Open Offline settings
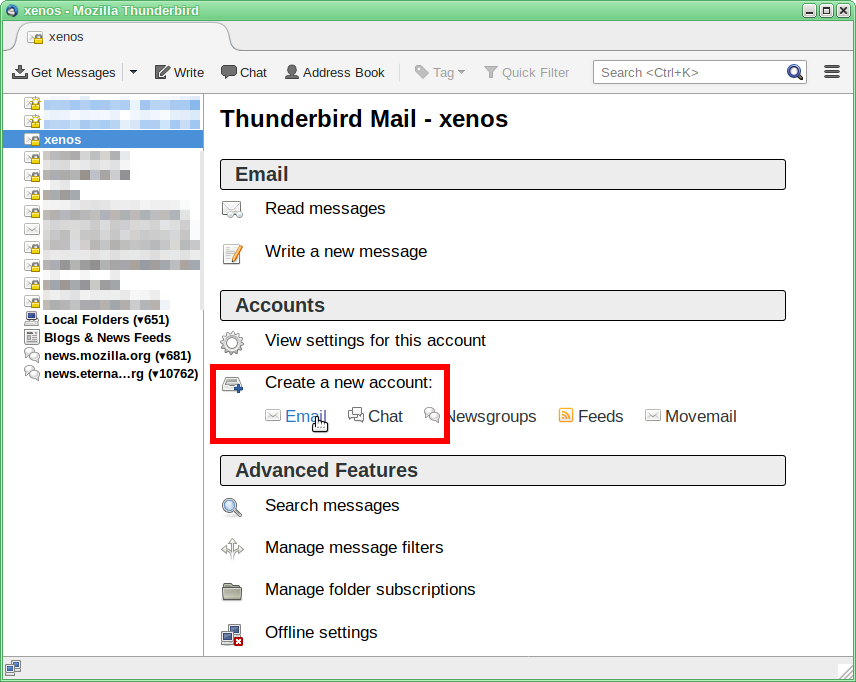This screenshot has width=856, height=682. click(x=321, y=632)
